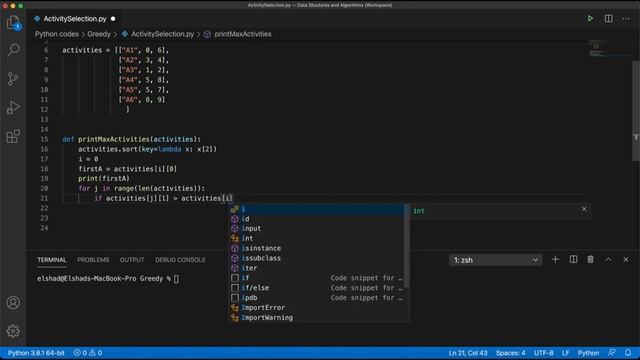This screenshot has width=640, height=360.
Task: Change file encoding UTF-8
Action: pyautogui.click(x=544, y=353)
